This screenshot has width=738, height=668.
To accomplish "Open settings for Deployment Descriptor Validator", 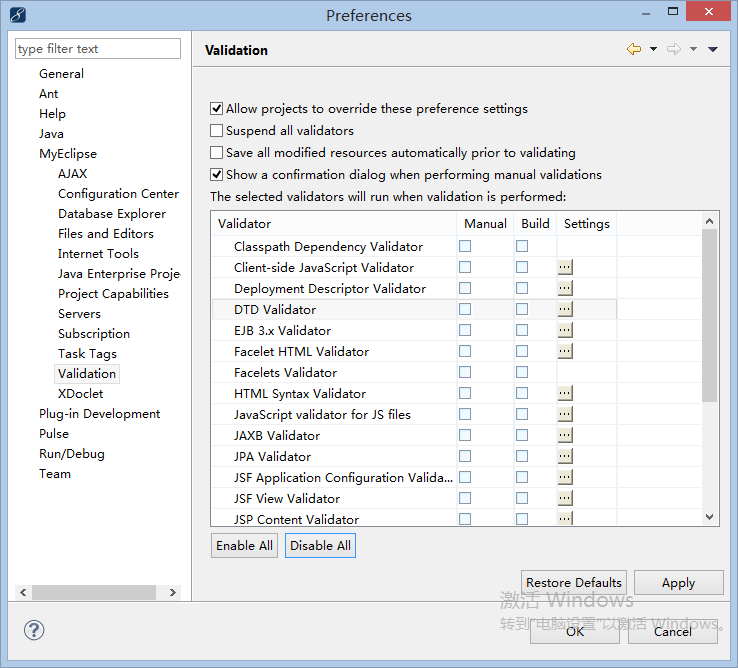I will [565, 288].
